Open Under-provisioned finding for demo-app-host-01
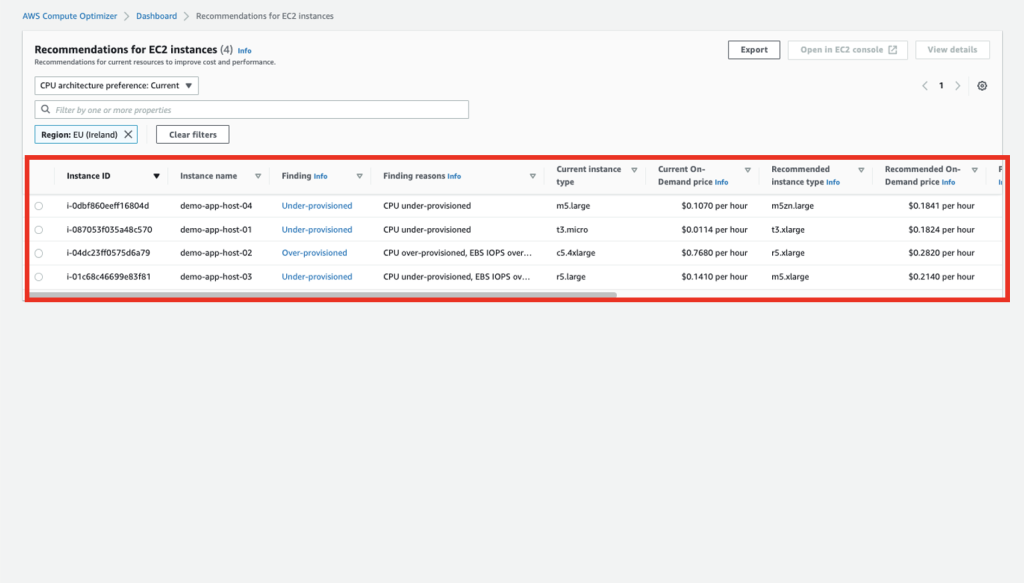 (317, 230)
